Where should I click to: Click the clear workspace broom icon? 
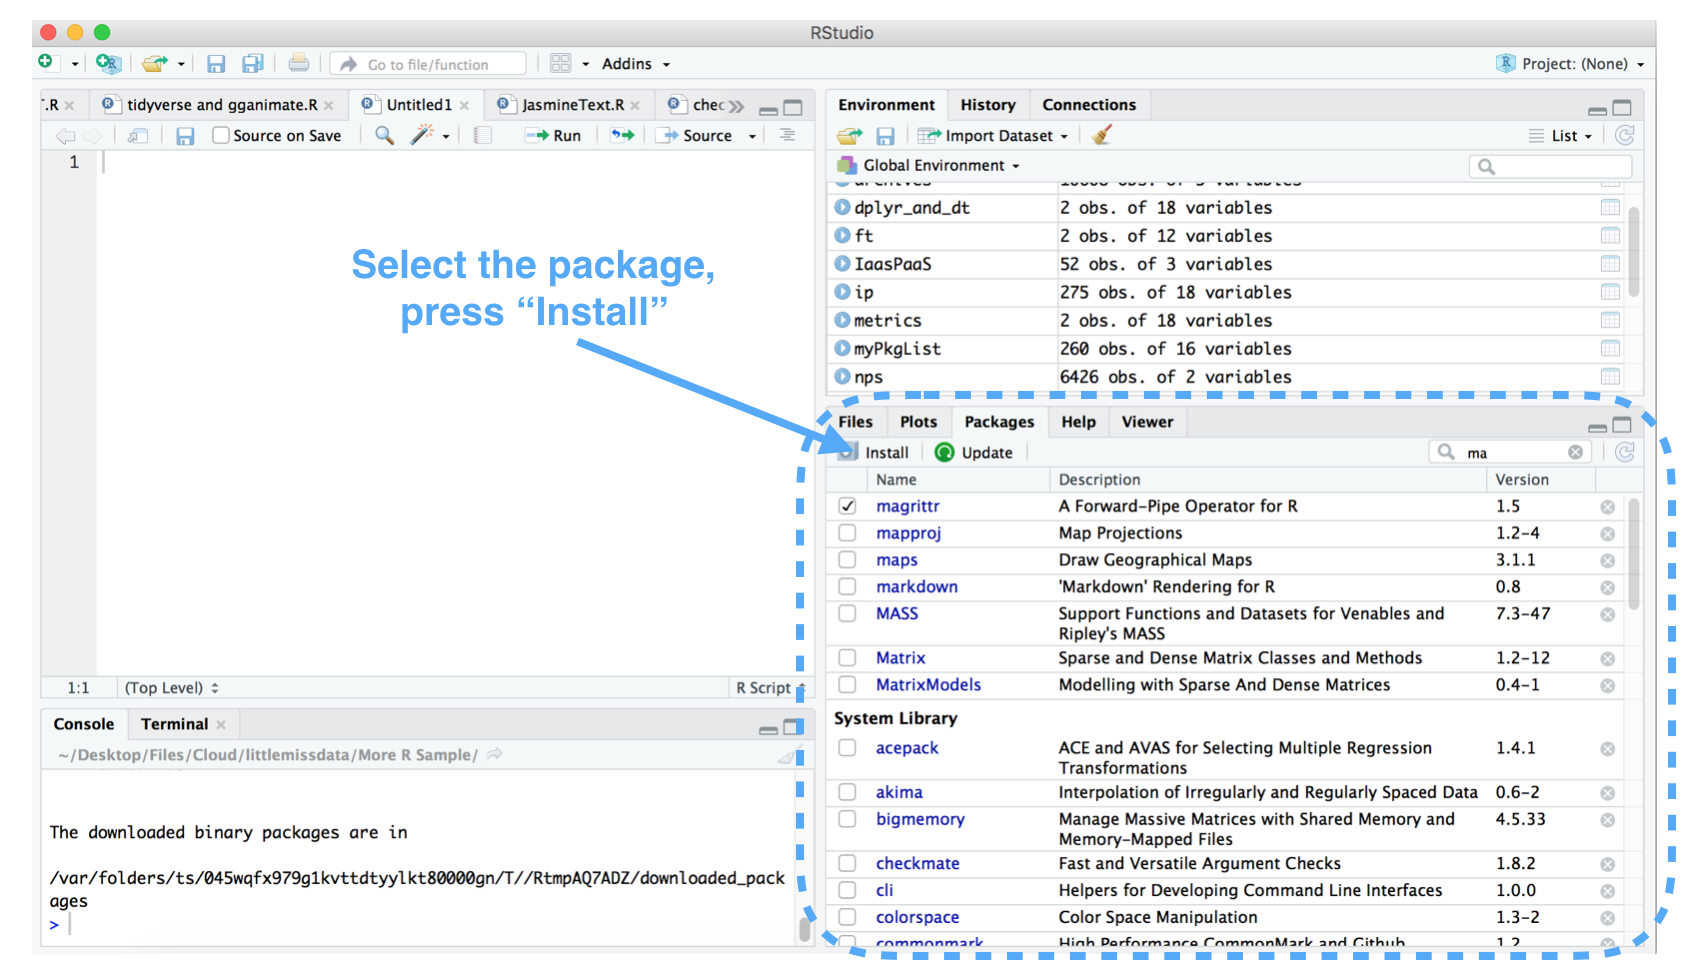coord(1102,135)
